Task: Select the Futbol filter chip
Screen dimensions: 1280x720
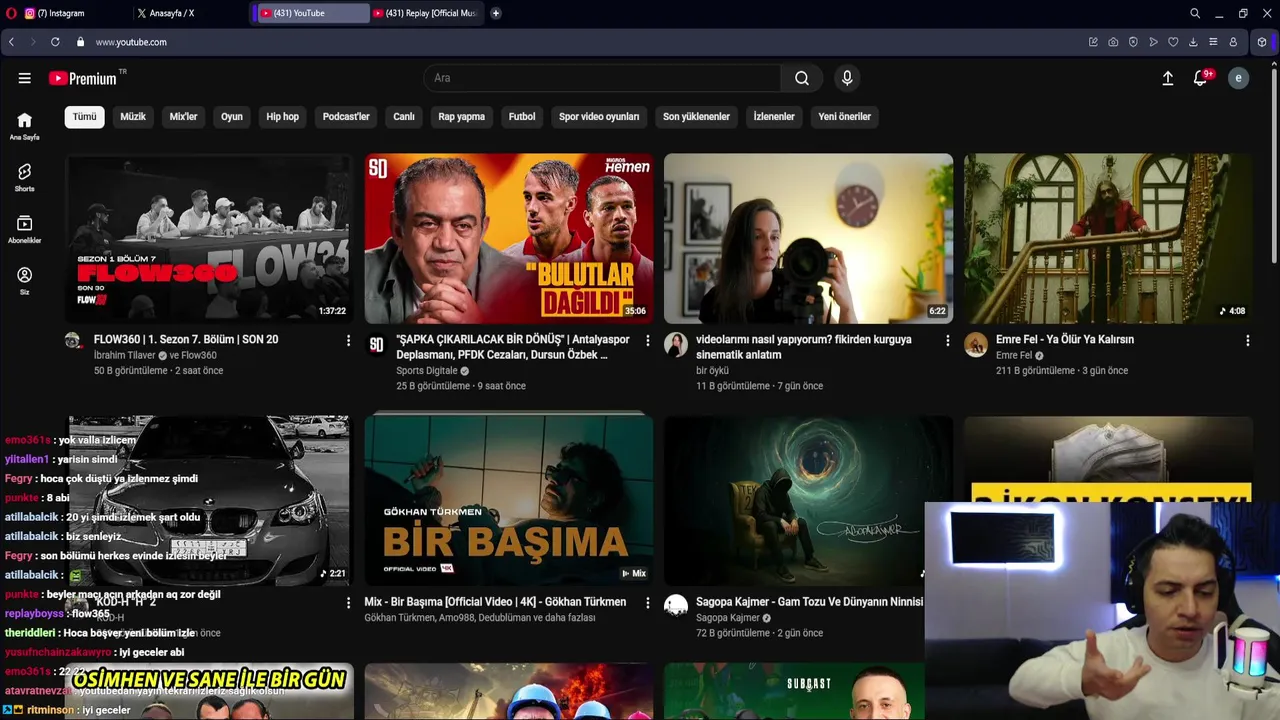Action: click(522, 116)
